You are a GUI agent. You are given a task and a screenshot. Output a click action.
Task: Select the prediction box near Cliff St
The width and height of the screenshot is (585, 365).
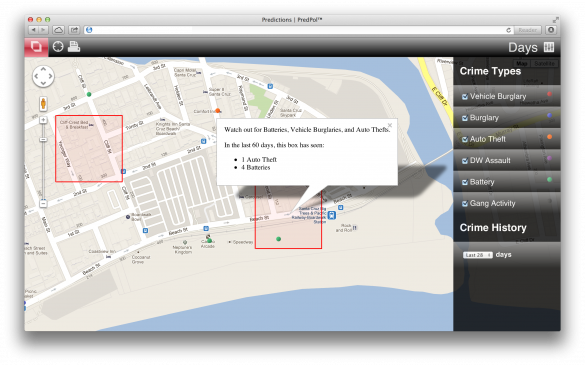pos(89,149)
